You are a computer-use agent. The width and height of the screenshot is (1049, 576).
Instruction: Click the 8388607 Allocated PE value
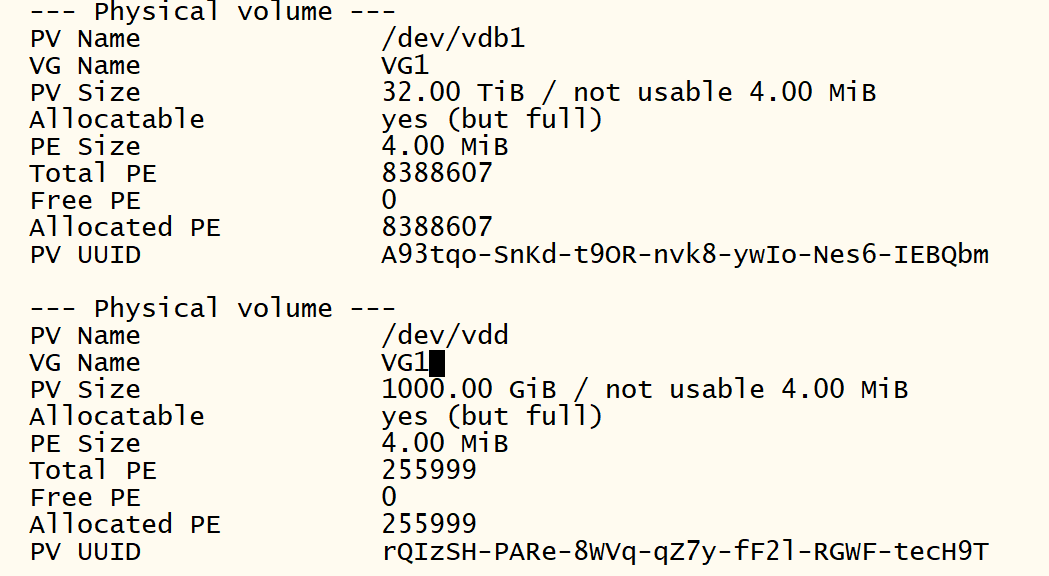pos(437,228)
